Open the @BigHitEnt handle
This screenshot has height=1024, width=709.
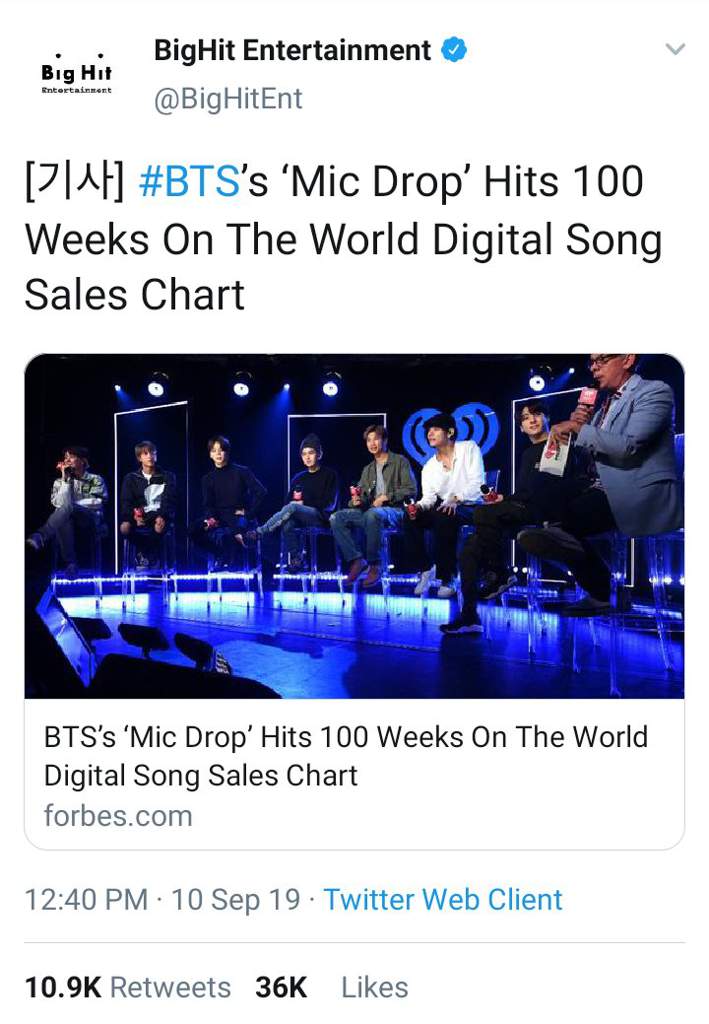[228, 99]
